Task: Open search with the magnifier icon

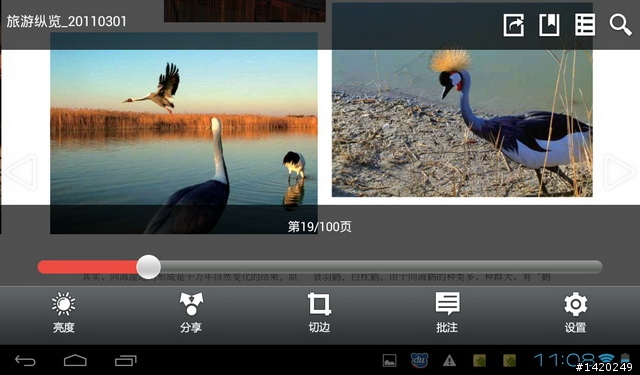Action: 620,25
